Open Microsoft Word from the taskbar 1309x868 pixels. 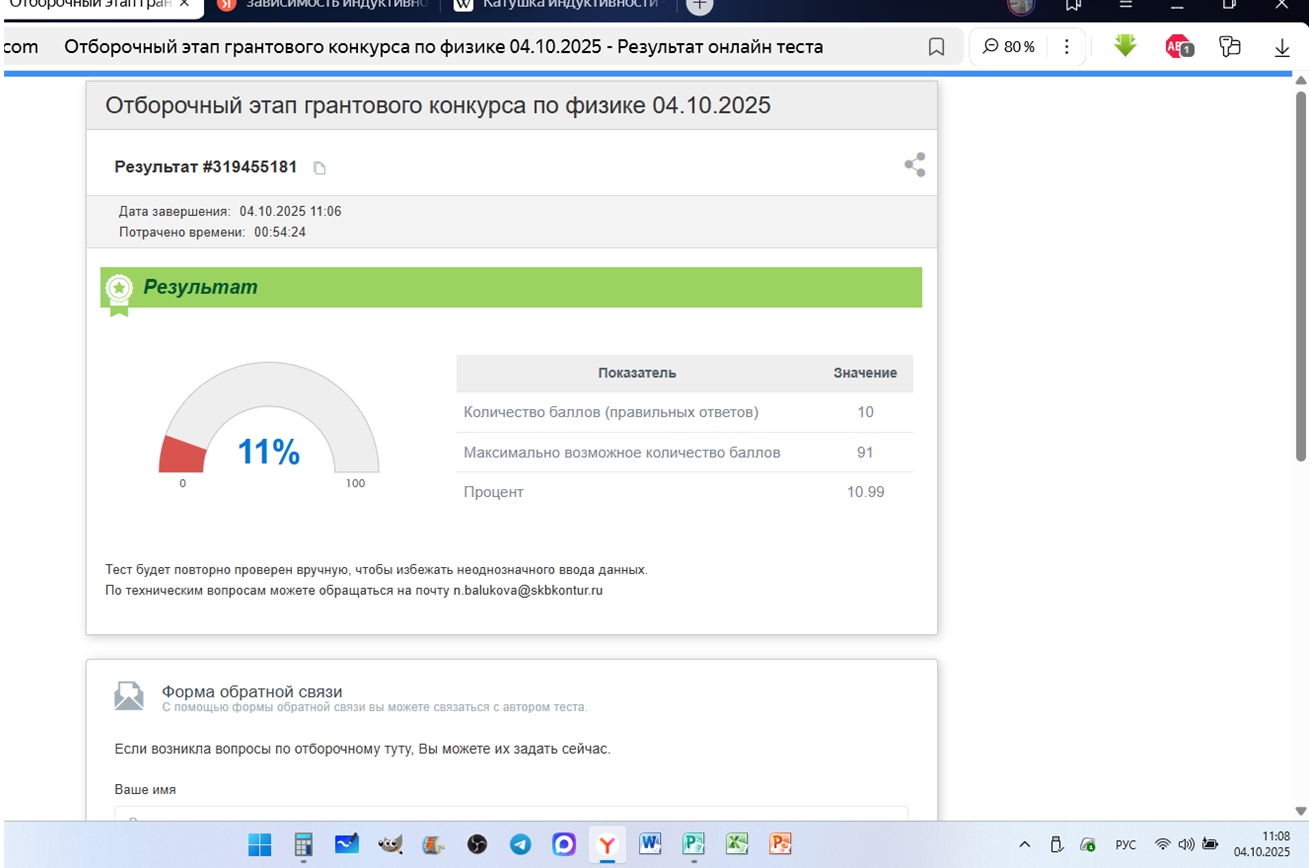(x=650, y=844)
